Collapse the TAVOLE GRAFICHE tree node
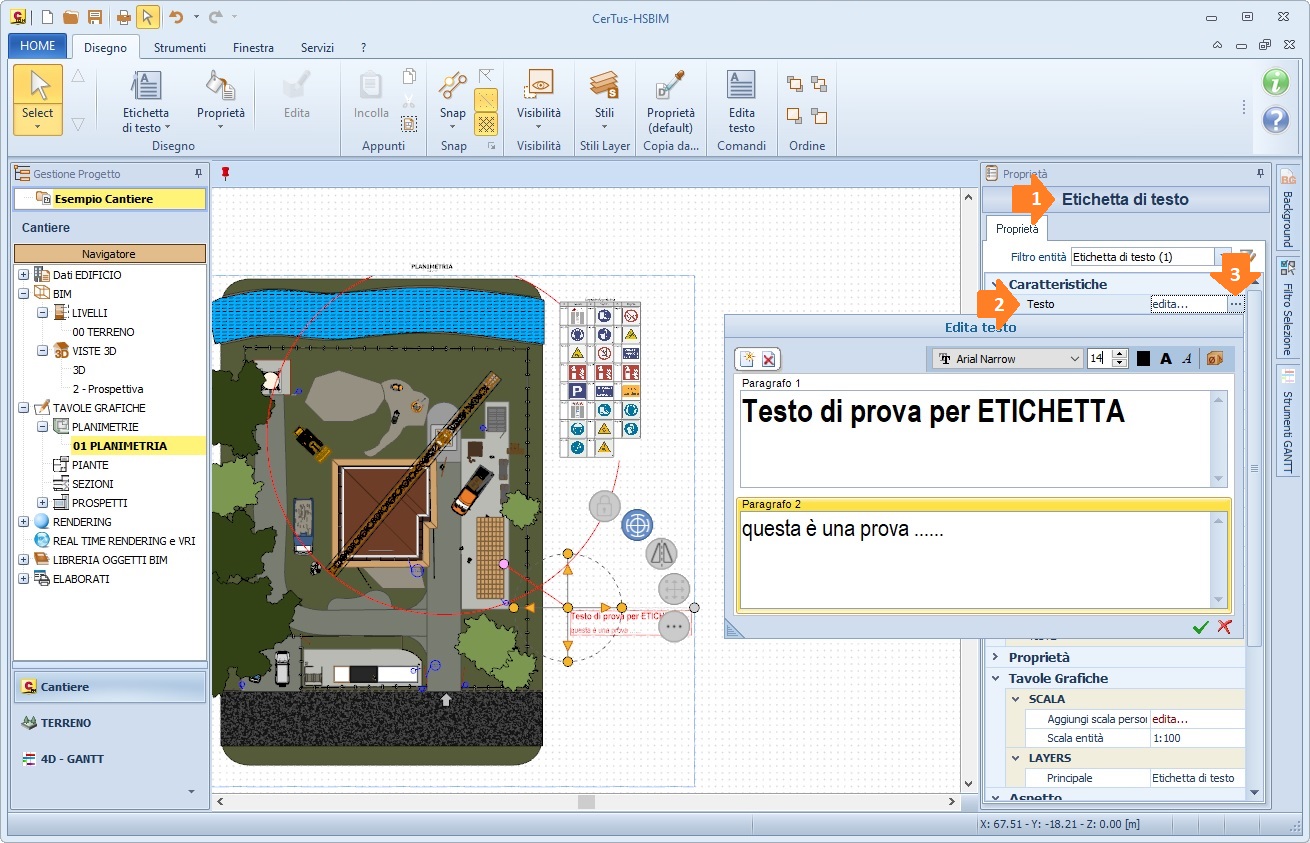 coord(23,408)
